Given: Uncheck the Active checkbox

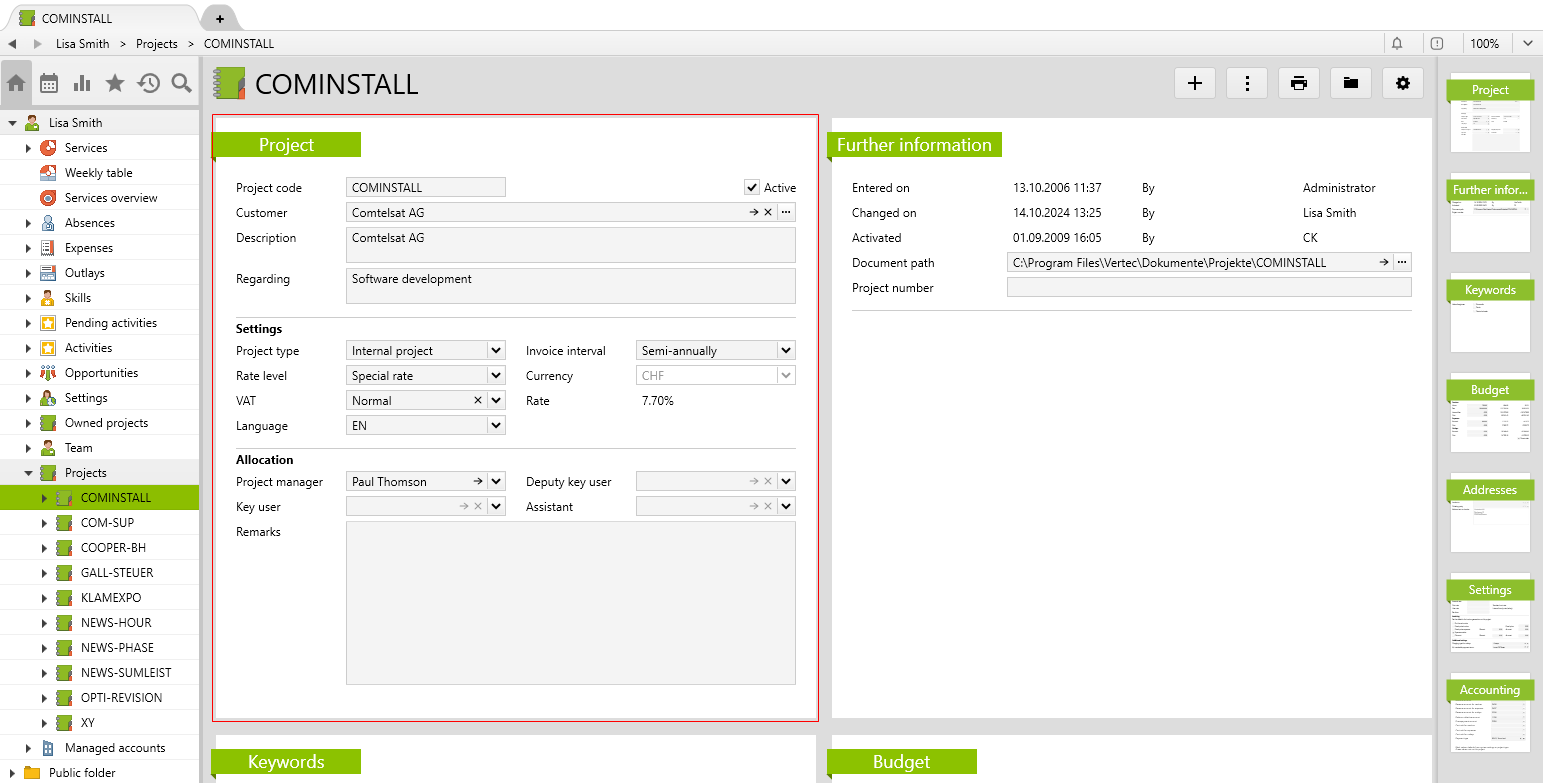Looking at the screenshot, I should (752, 187).
